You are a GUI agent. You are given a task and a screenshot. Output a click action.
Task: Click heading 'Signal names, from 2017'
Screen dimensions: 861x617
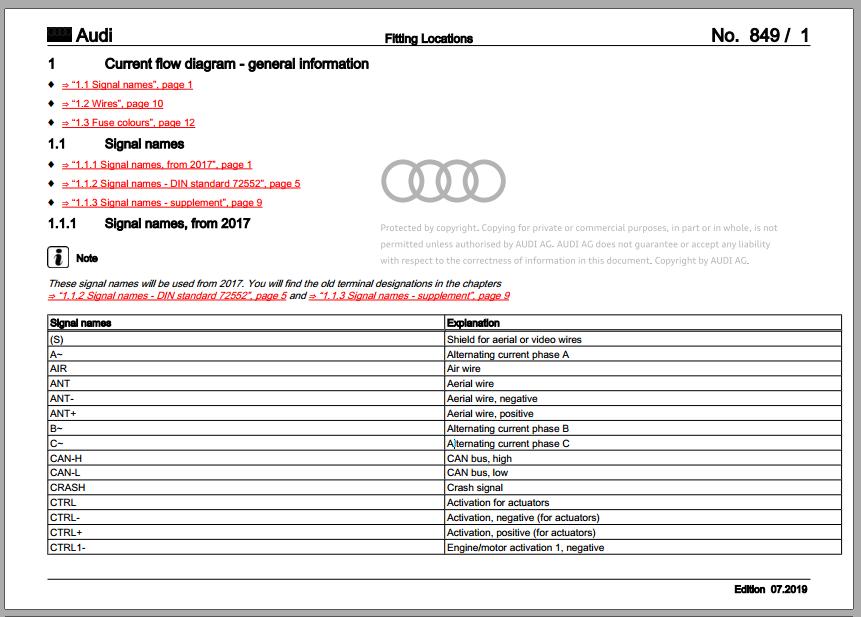point(177,223)
